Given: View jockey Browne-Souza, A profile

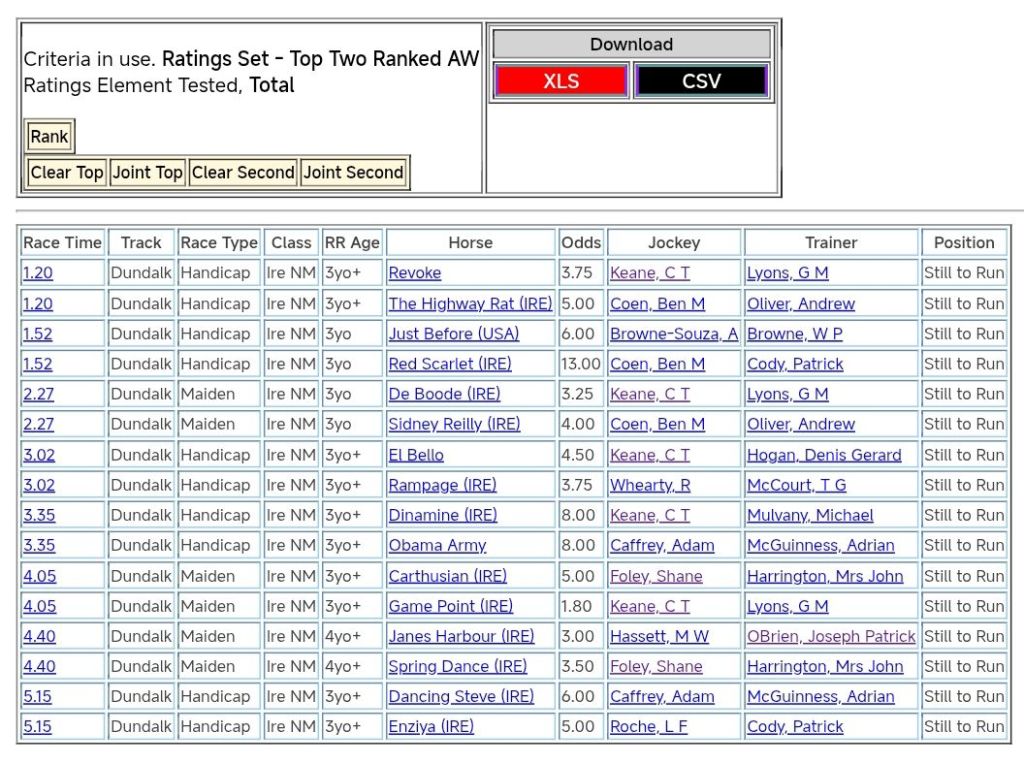Looking at the screenshot, I should click(674, 334).
